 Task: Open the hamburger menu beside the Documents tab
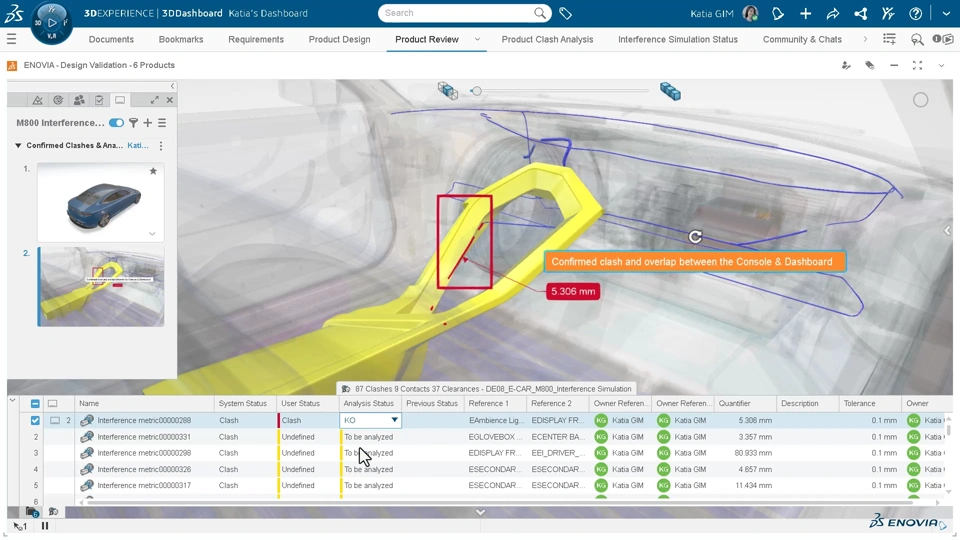[11, 39]
